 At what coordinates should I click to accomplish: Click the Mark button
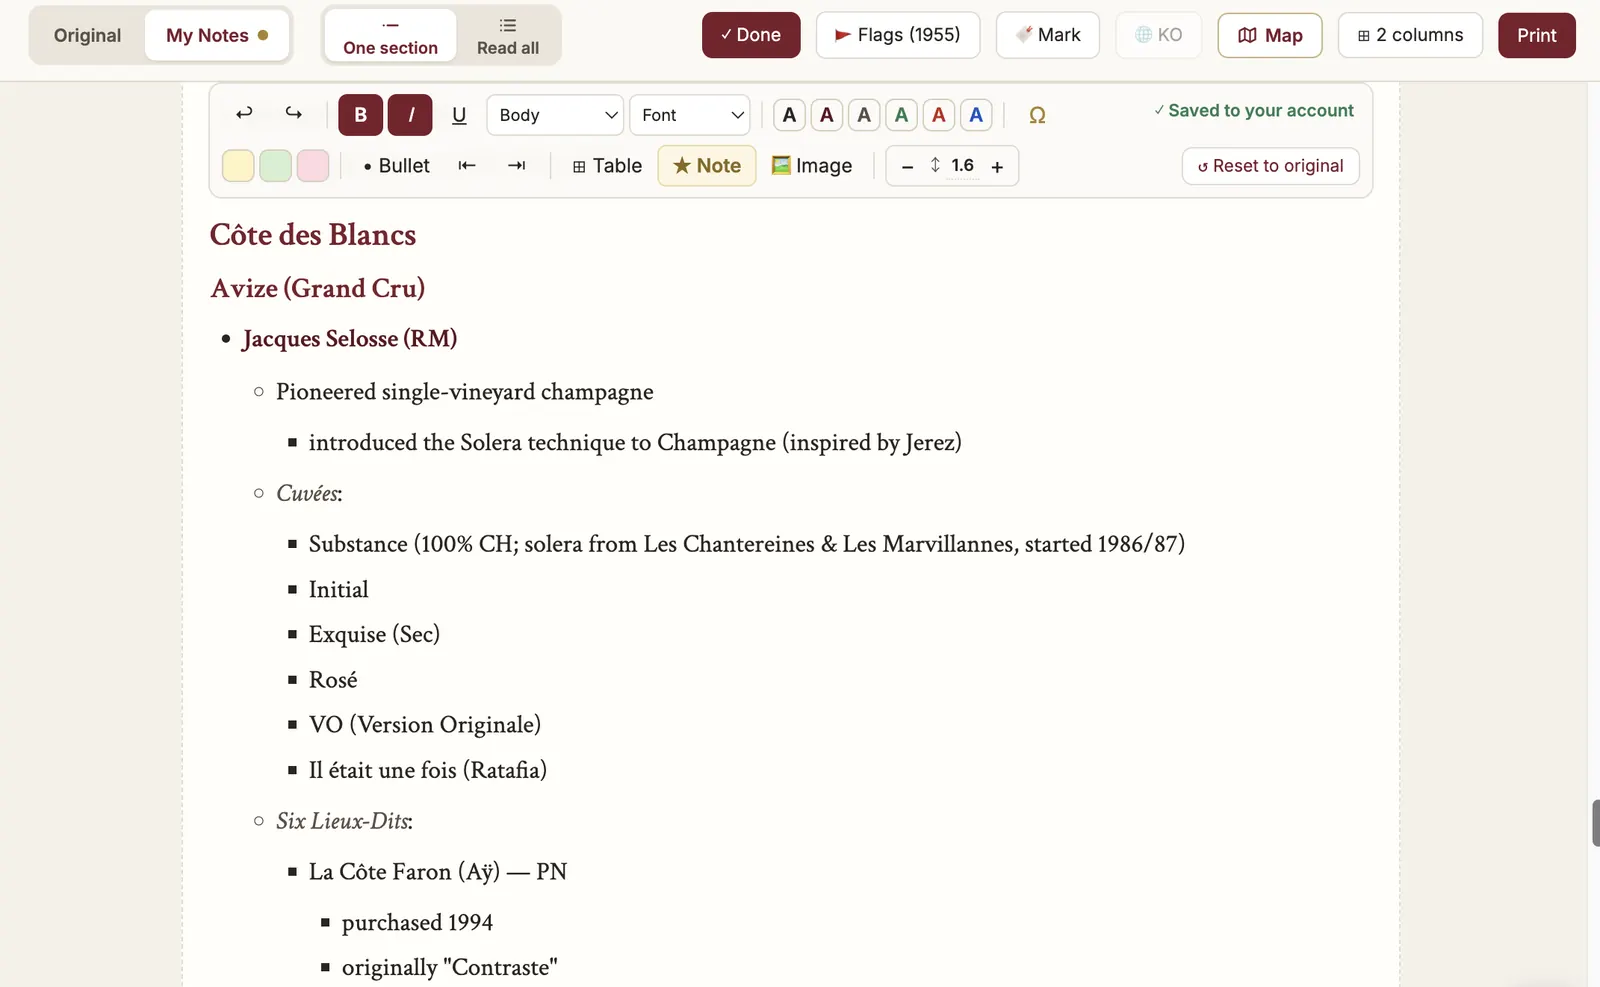click(1048, 35)
